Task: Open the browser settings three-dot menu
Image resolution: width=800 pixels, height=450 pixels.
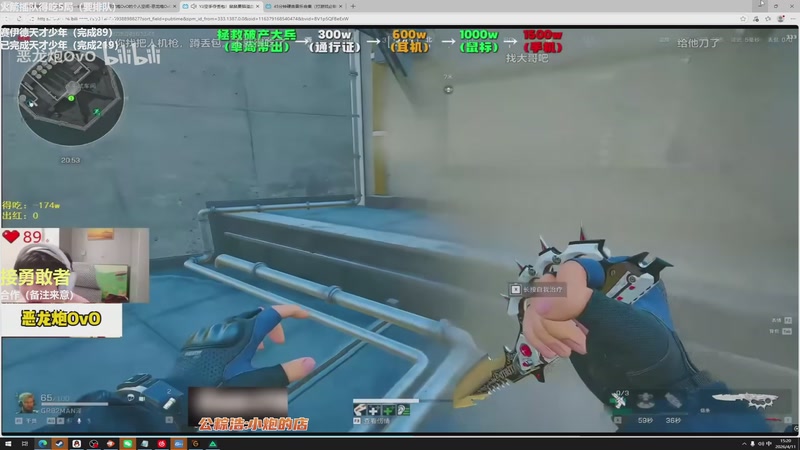Action: click(x=793, y=19)
